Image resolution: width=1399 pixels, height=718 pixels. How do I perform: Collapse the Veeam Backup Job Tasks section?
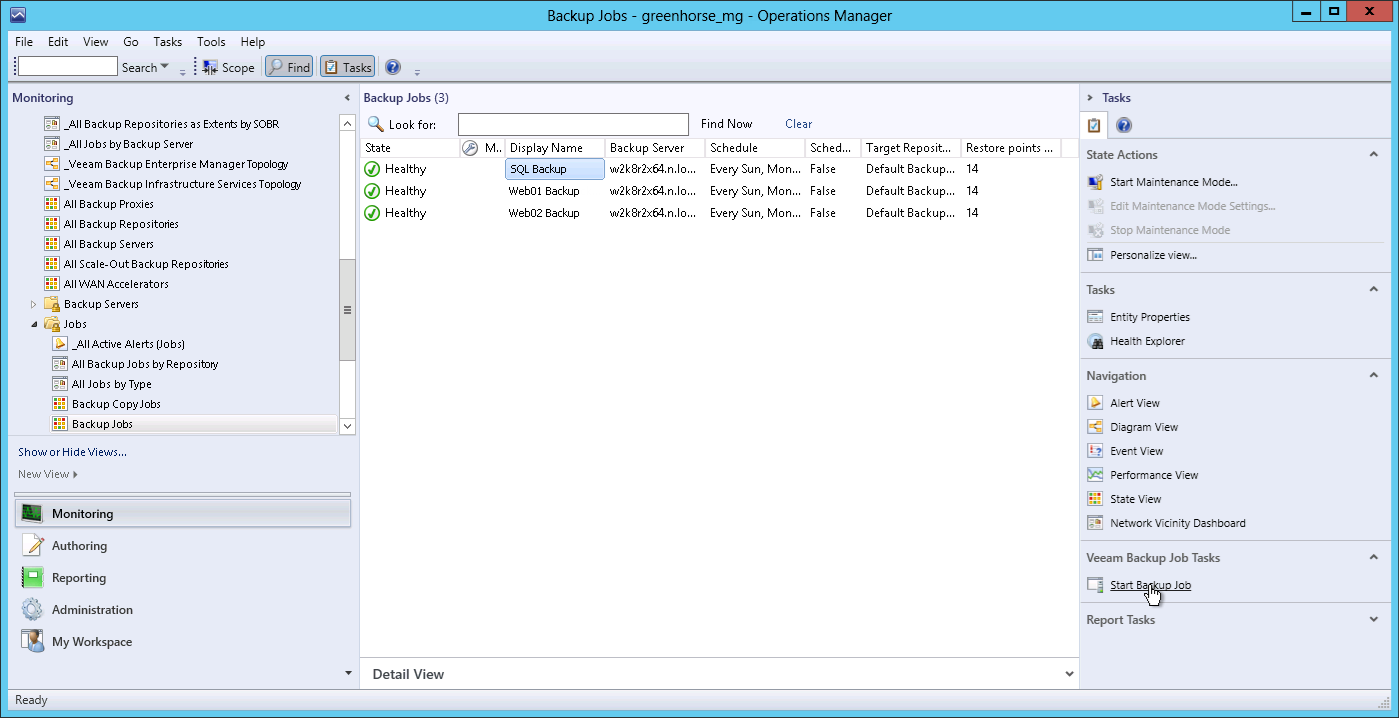pos(1374,558)
